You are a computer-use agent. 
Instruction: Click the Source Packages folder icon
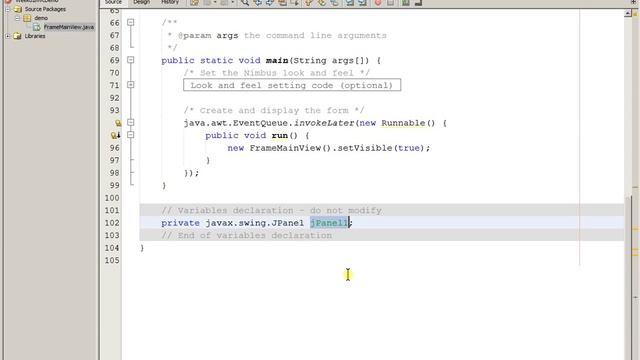[x=18, y=9]
